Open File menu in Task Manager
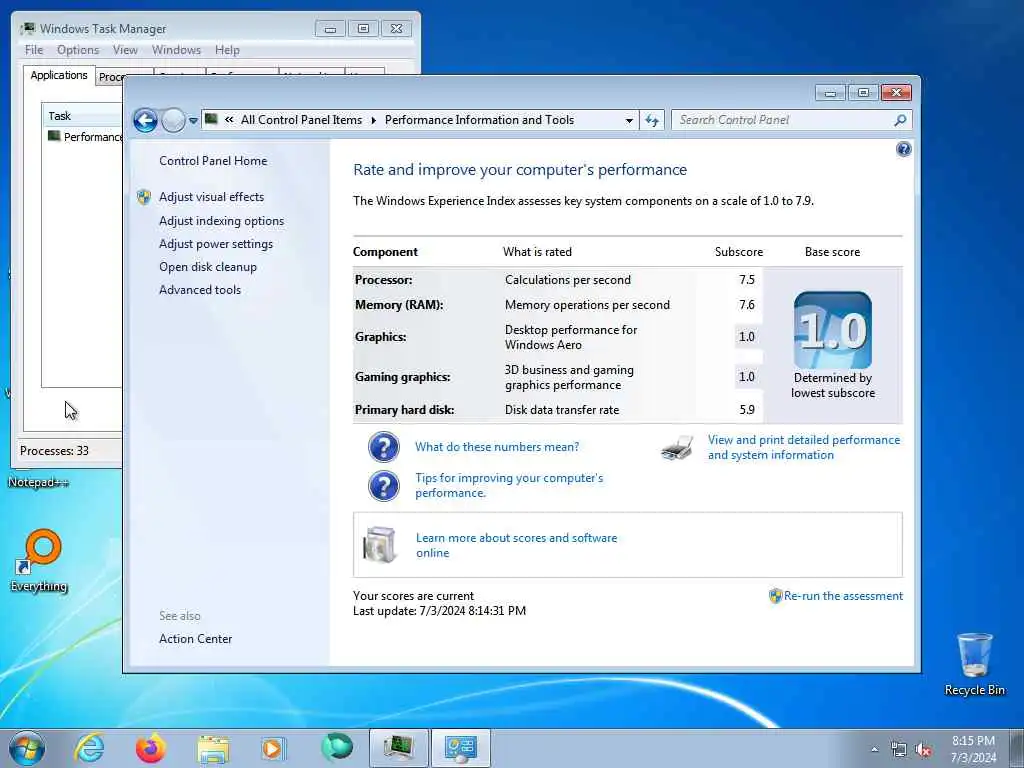The height and width of the screenshot is (768, 1024). pos(34,50)
